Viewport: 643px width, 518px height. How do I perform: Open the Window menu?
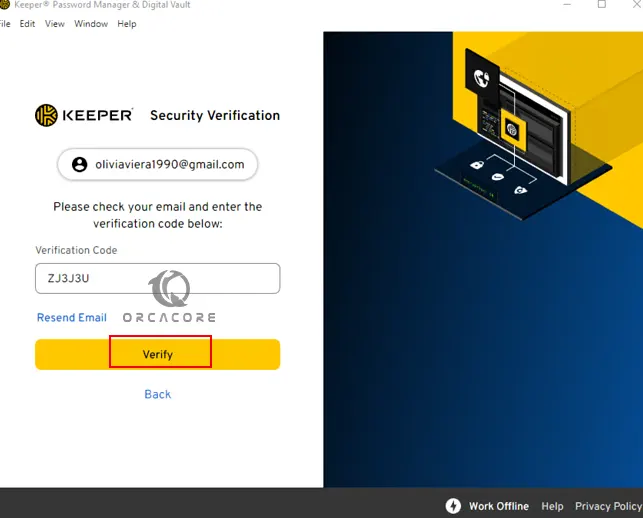click(91, 24)
